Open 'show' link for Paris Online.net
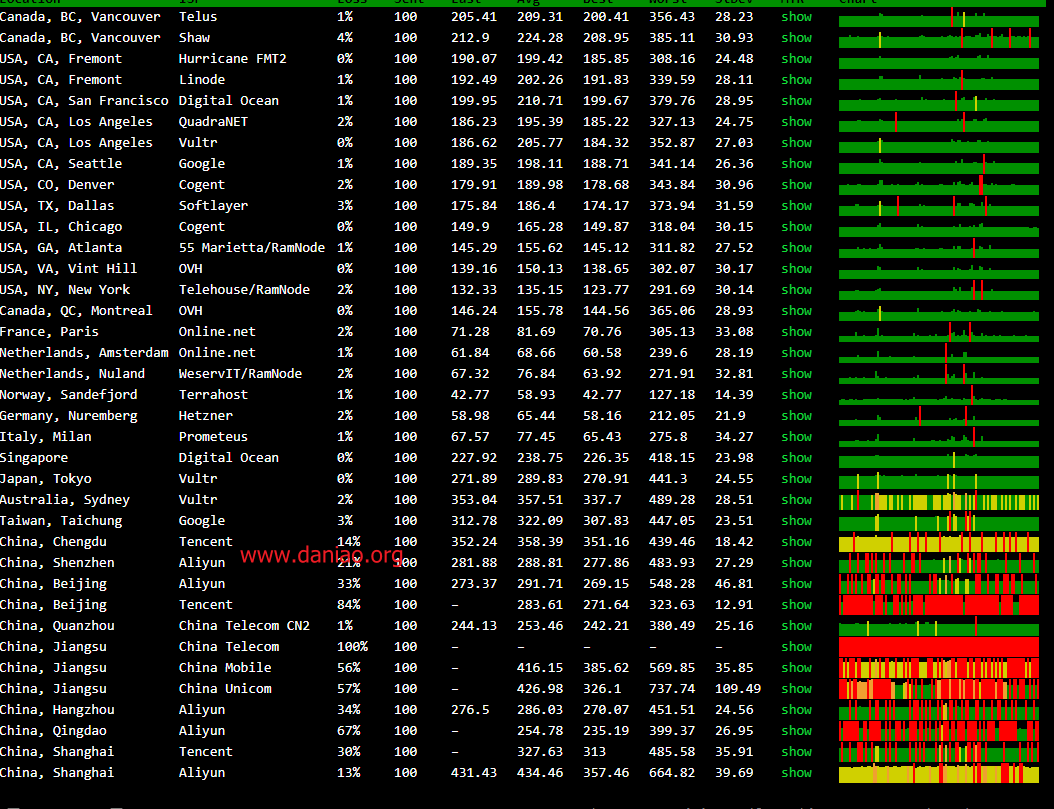Viewport: 1054px width, 809px height. pos(797,331)
